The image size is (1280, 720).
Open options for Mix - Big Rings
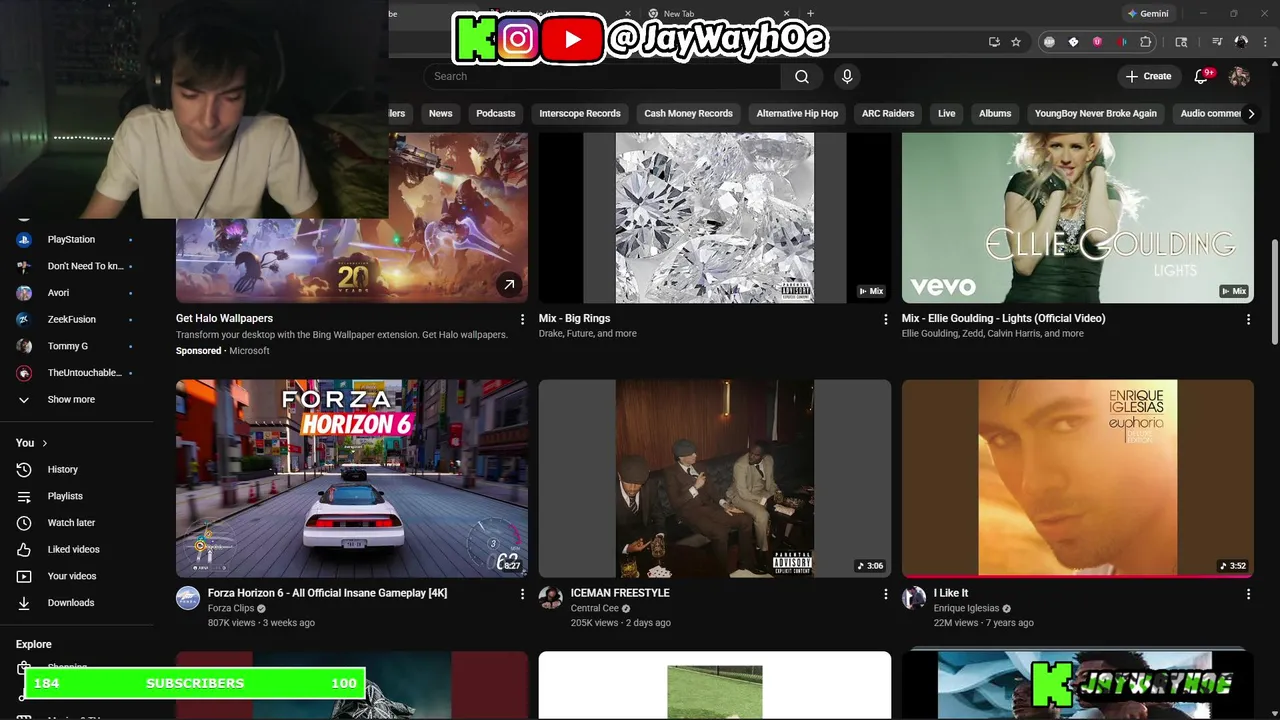[885, 319]
